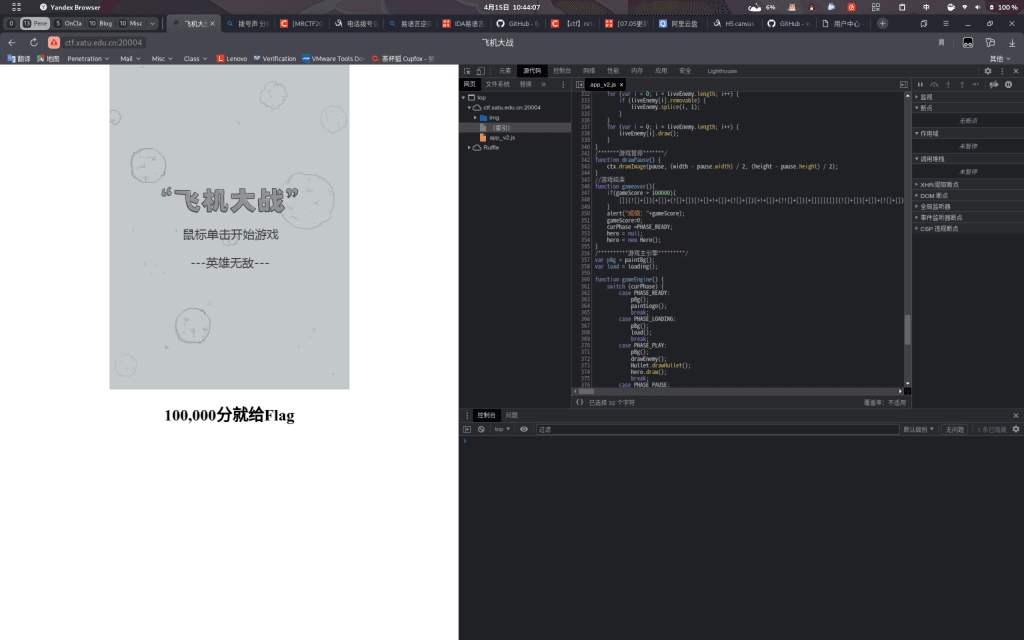1024x640 pixels.
Task: Switch to 性能 Performance panel tab
Action: tap(613, 71)
